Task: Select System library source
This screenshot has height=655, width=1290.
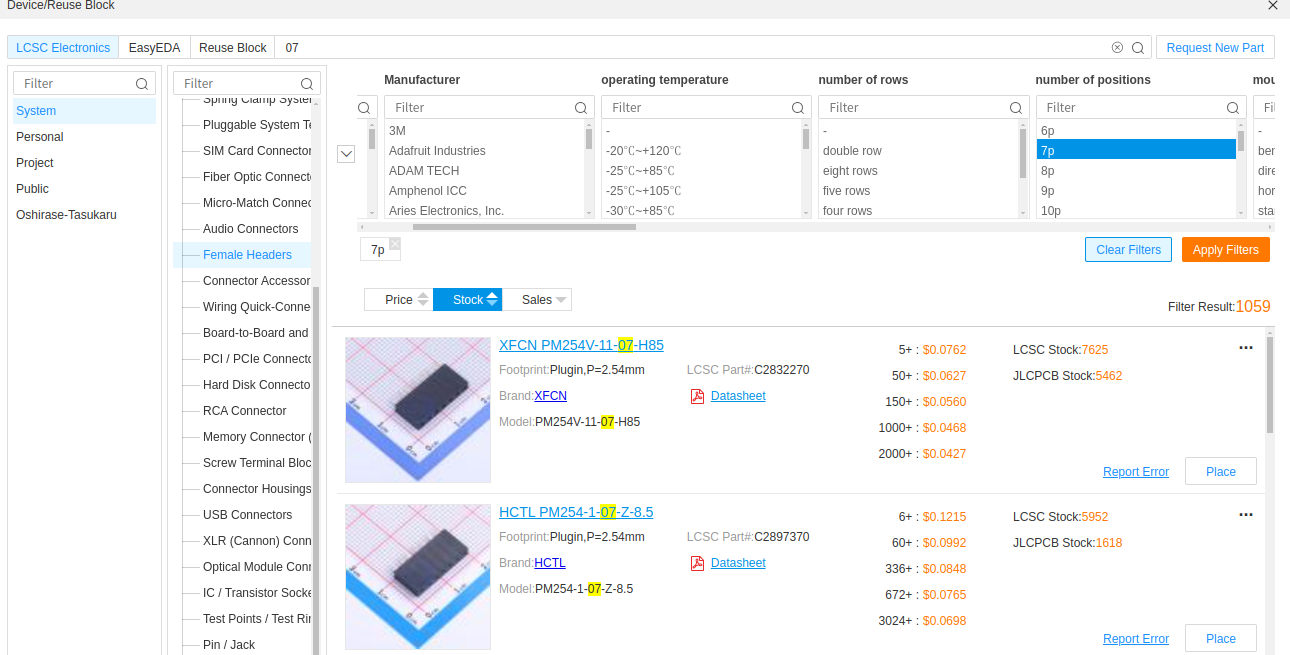Action: pyautogui.click(x=84, y=111)
